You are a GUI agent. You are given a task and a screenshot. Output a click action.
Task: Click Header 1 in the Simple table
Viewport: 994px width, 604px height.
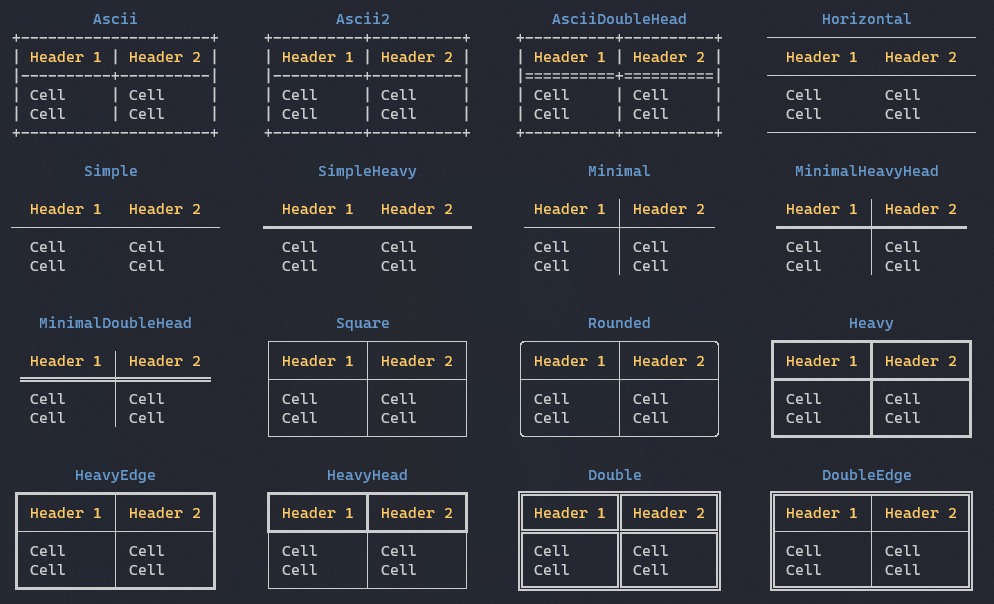(65, 209)
